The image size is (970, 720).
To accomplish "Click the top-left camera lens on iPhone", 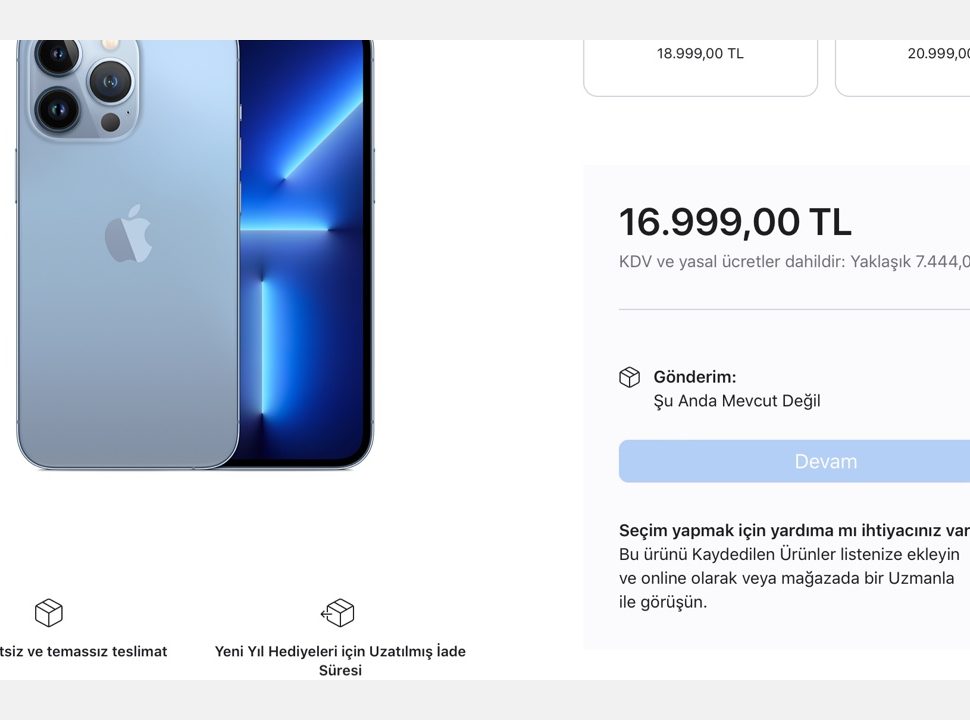I will click(58, 55).
